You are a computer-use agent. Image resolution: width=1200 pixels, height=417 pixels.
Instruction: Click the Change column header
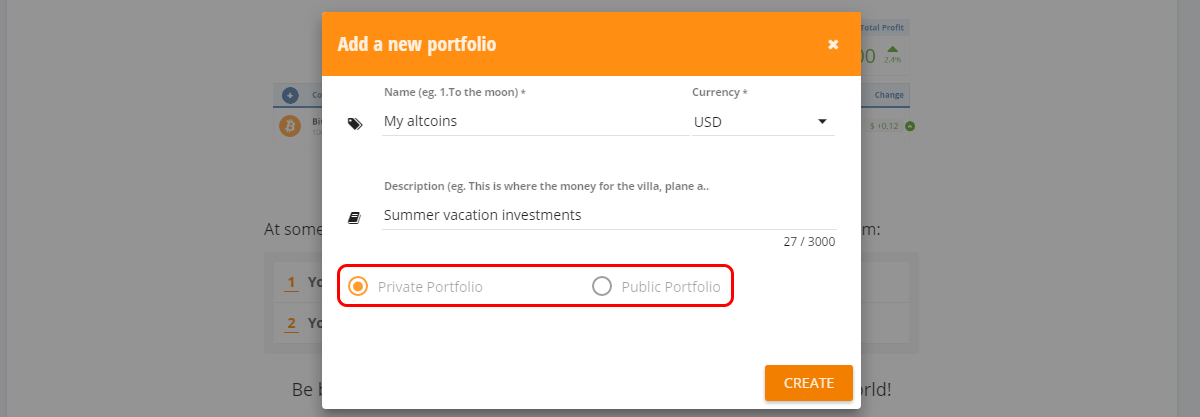pos(889,95)
